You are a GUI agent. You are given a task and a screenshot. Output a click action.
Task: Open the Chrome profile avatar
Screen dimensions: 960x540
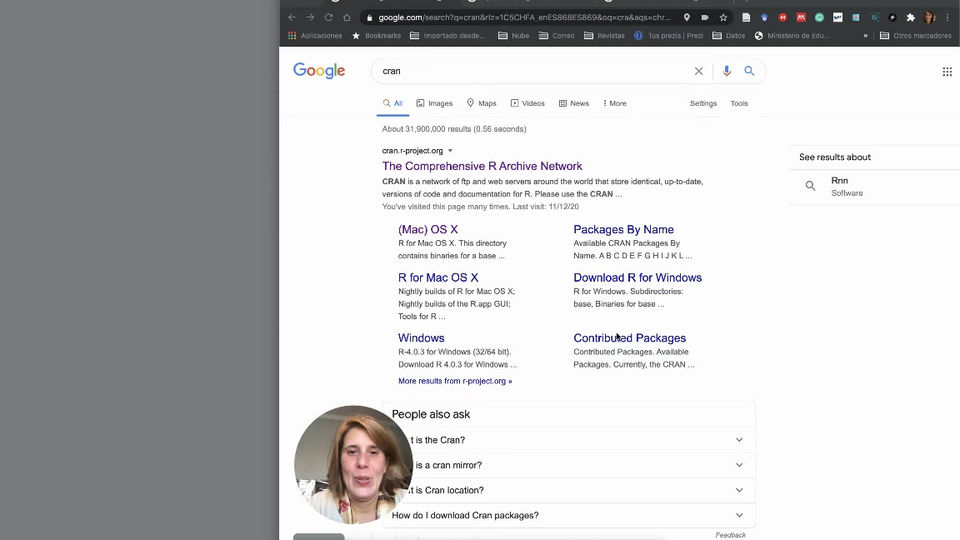pos(929,18)
